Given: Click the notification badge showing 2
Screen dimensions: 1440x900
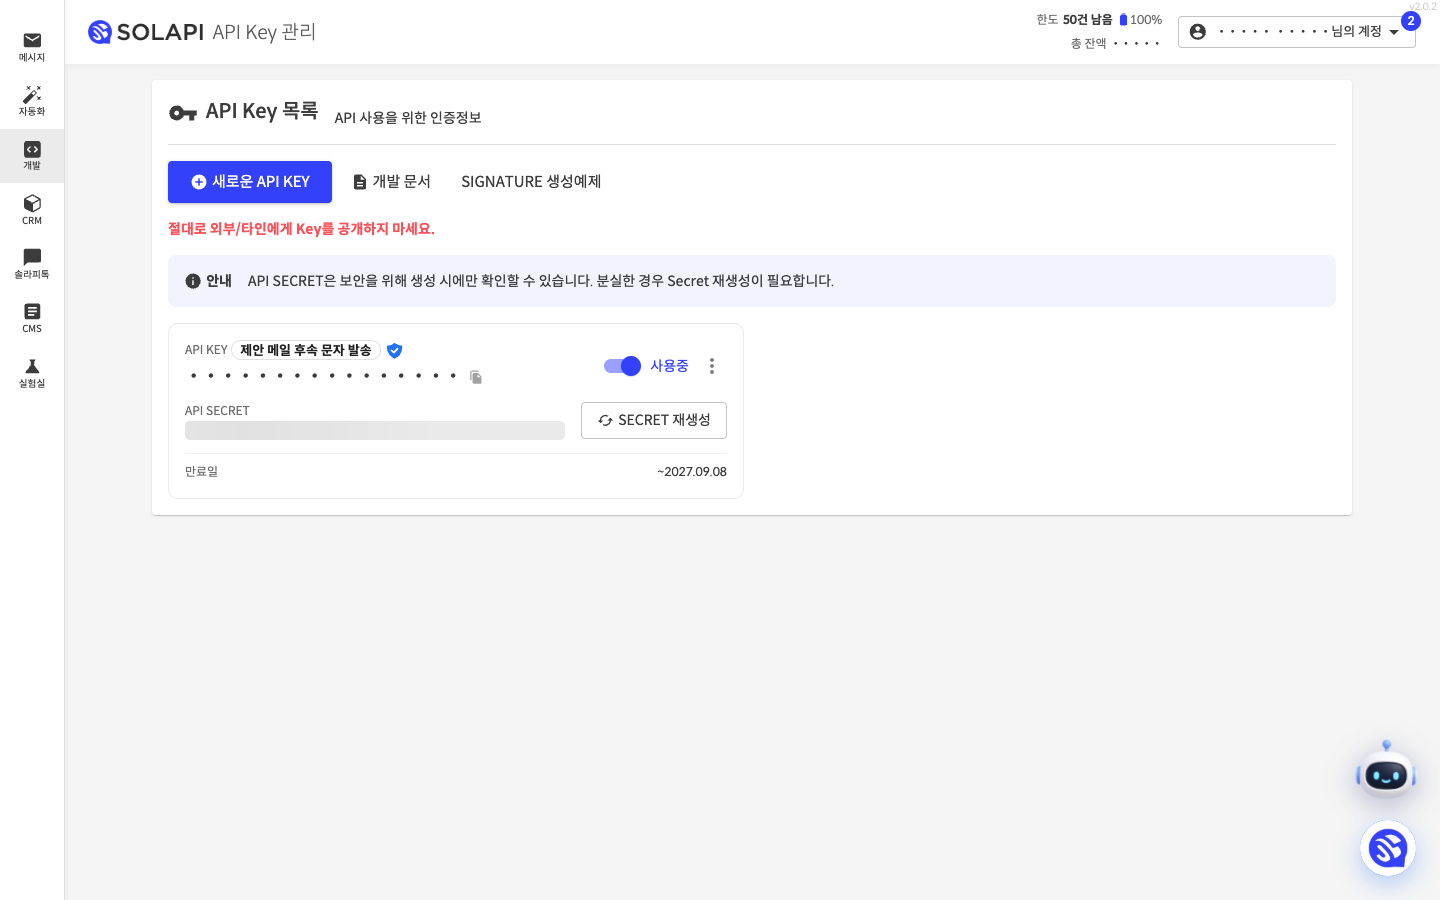Looking at the screenshot, I should click(x=1411, y=21).
